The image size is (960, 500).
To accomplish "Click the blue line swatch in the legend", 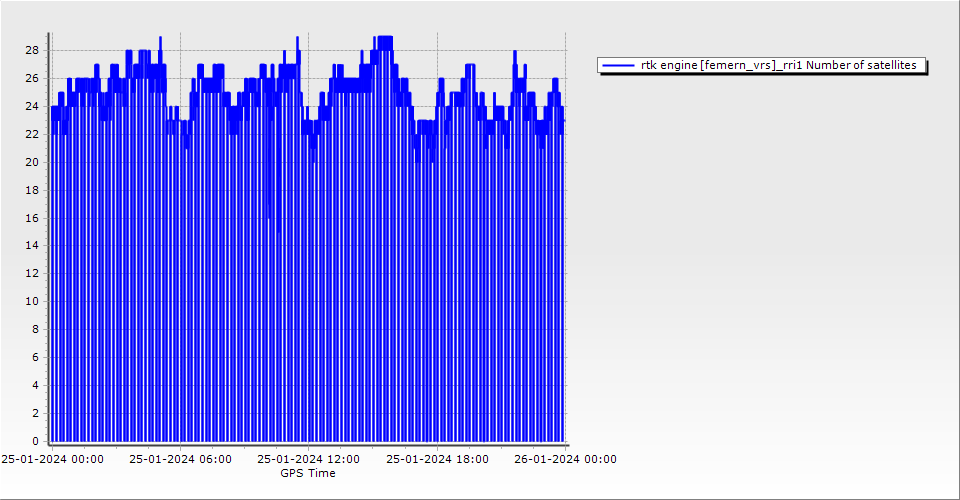I will tap(618, 65).
